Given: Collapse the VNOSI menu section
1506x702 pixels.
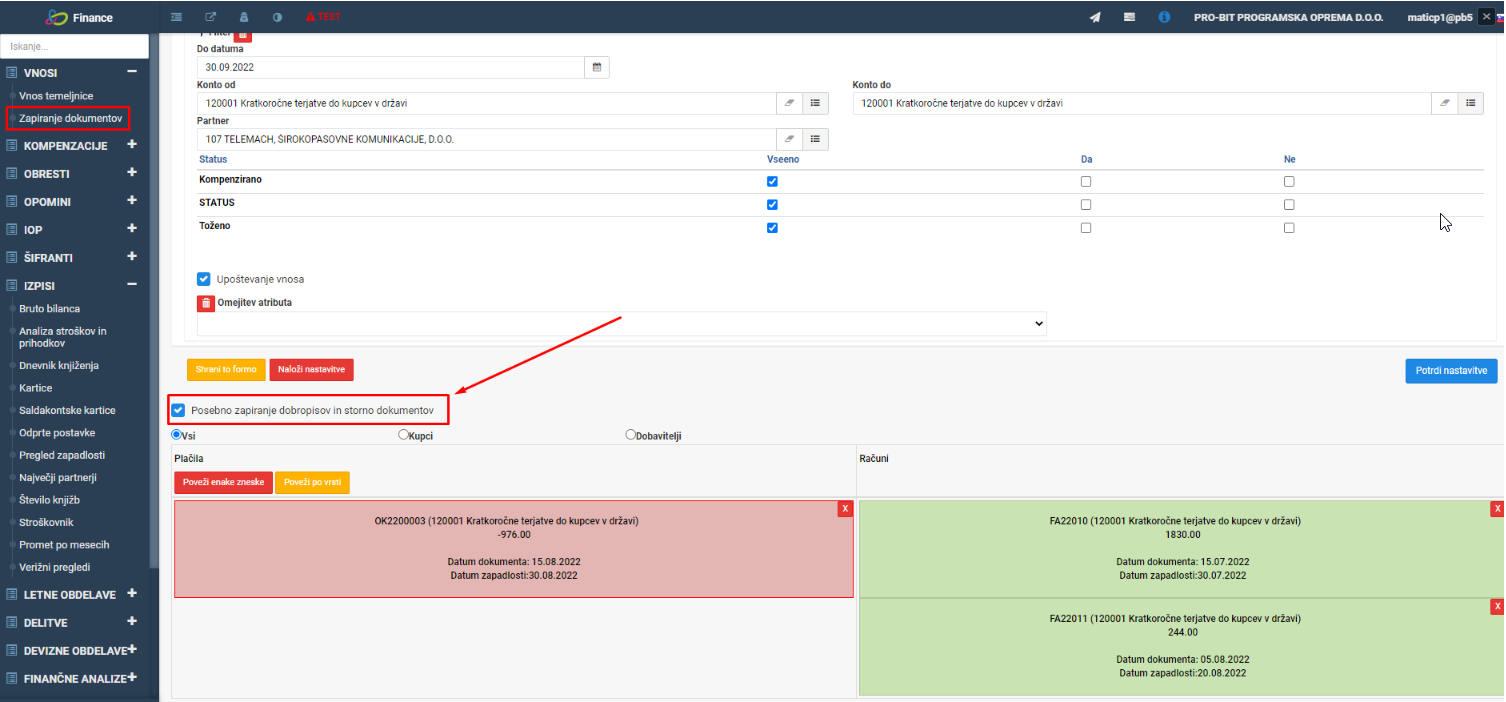Looking at the screenshot, I should click(131, 72).
